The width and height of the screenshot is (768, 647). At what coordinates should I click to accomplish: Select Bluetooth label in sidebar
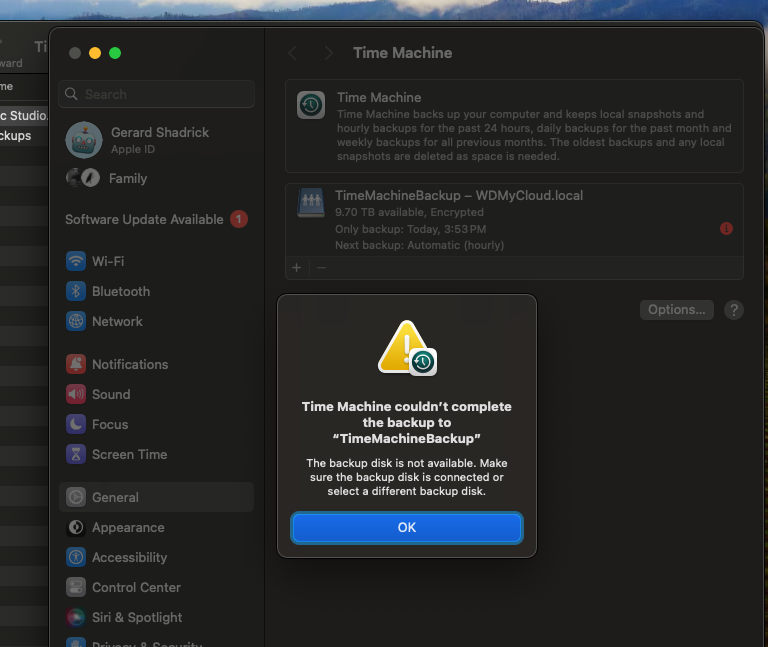click(121, 291)
